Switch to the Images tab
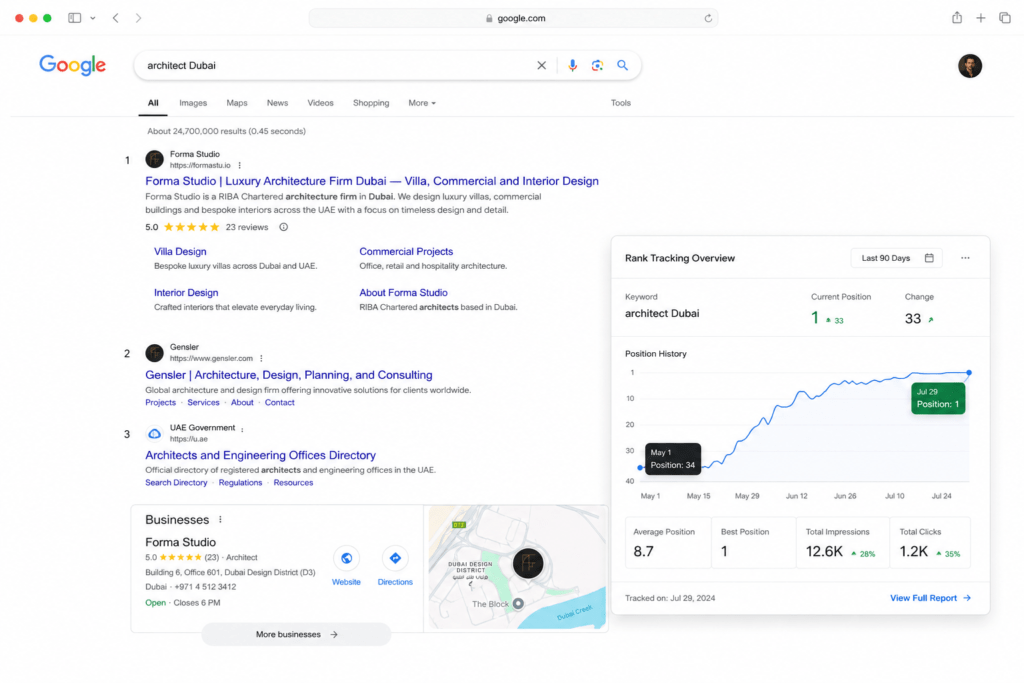The image size is (1024, 683). pyautogui.click(x=193, y=103)
